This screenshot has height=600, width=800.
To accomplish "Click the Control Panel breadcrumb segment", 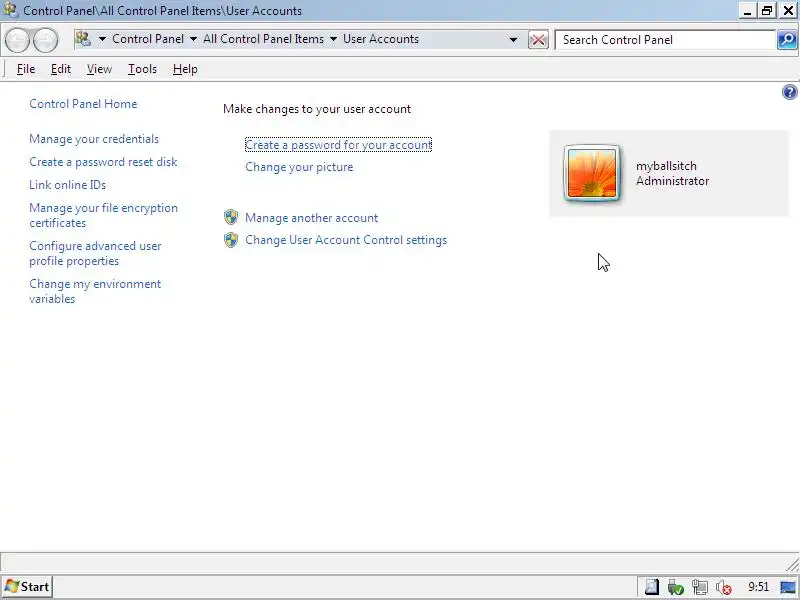I will (x=148, y=39).
